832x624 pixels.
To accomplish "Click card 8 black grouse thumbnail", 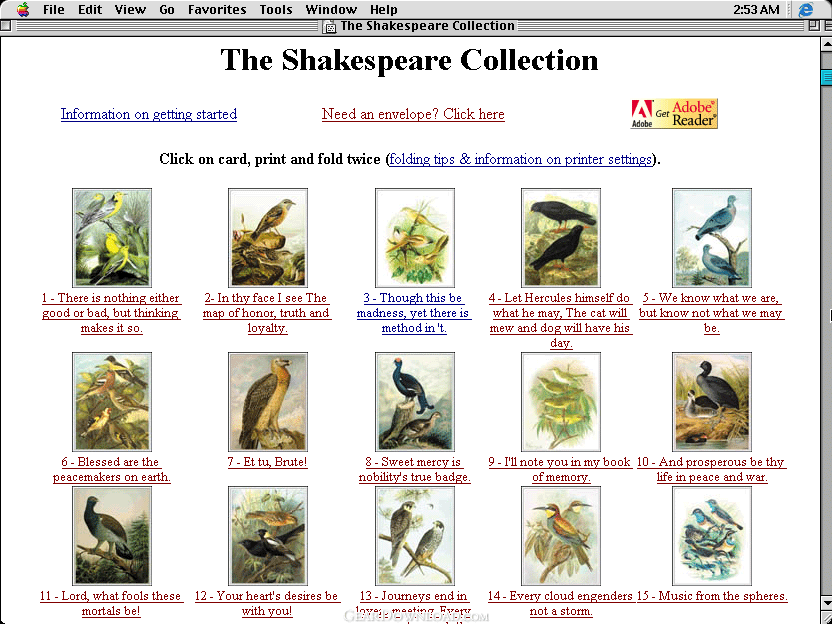I will [415, 402].
